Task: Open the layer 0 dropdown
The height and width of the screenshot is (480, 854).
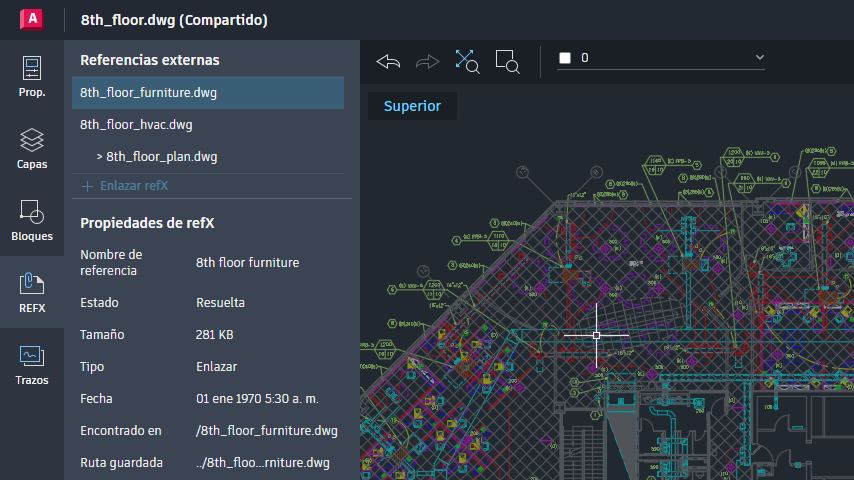Action: [x=661, y=58]
